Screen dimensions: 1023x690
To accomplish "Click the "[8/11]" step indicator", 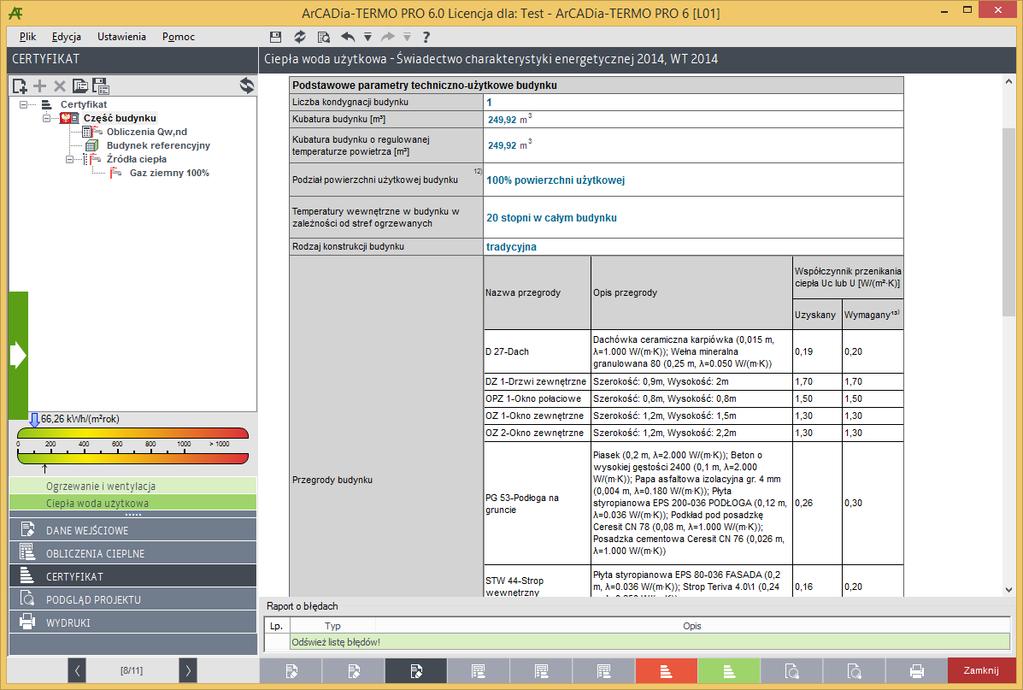I will [132, 670].
